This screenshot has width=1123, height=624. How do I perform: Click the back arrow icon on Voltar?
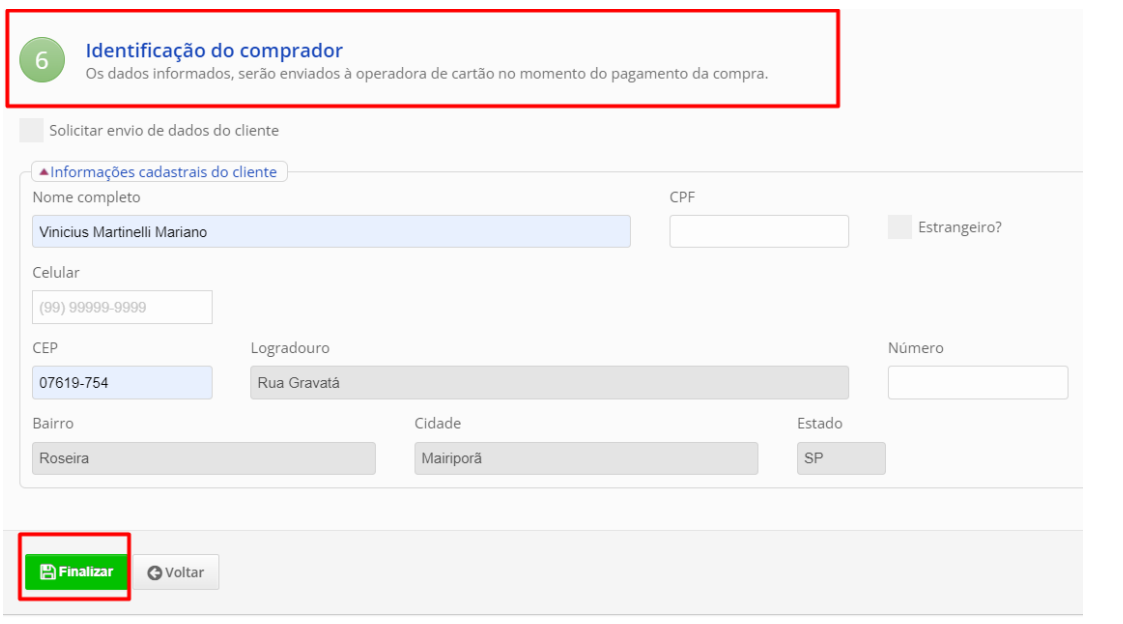[x=154, y=573]
